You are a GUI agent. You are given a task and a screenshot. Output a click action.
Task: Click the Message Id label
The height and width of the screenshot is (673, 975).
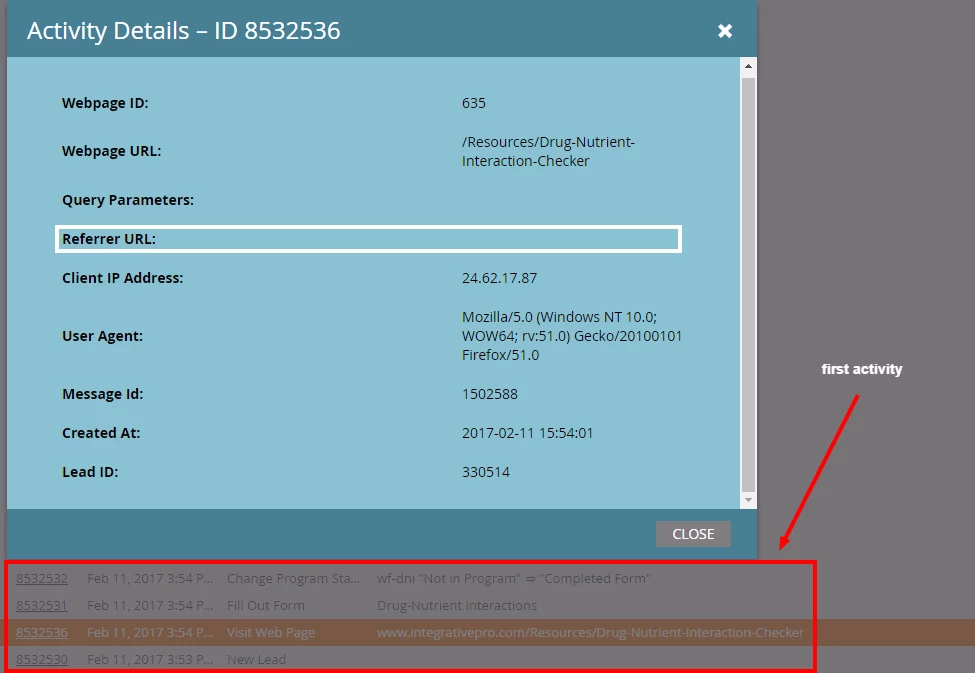point(103,394)
